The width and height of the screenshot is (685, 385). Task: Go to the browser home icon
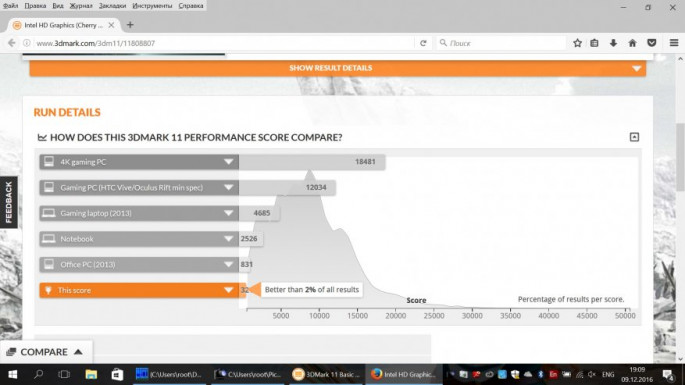[632, 43]
